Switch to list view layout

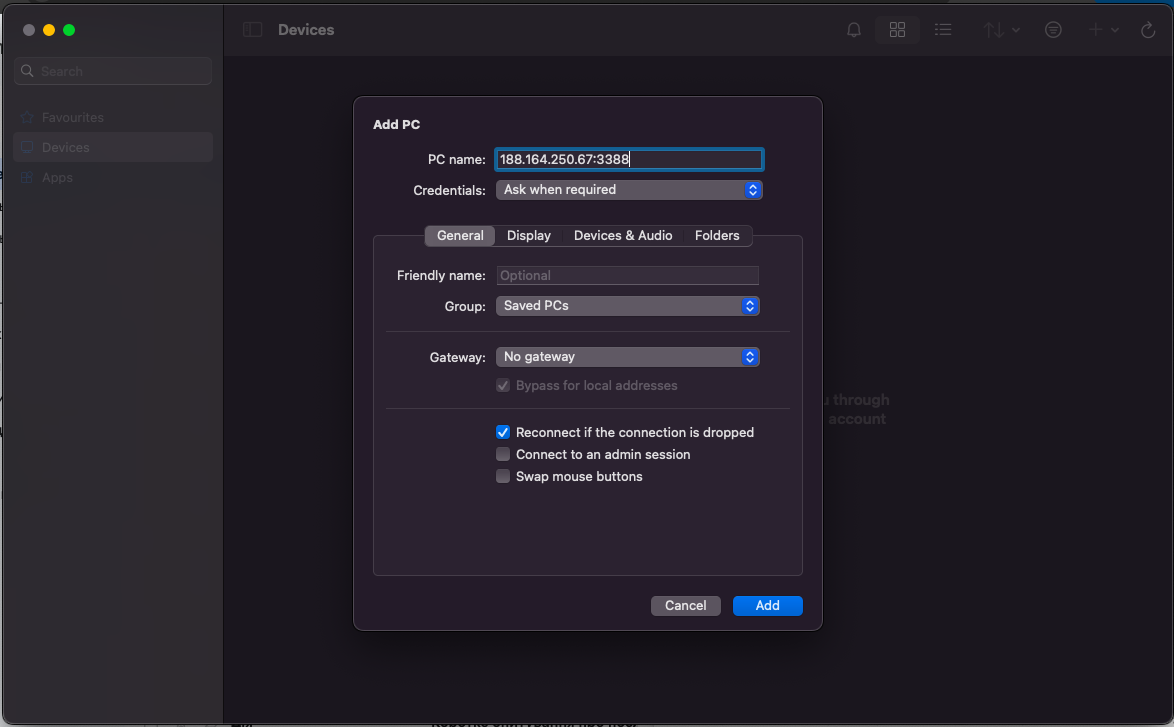point(942,30)
